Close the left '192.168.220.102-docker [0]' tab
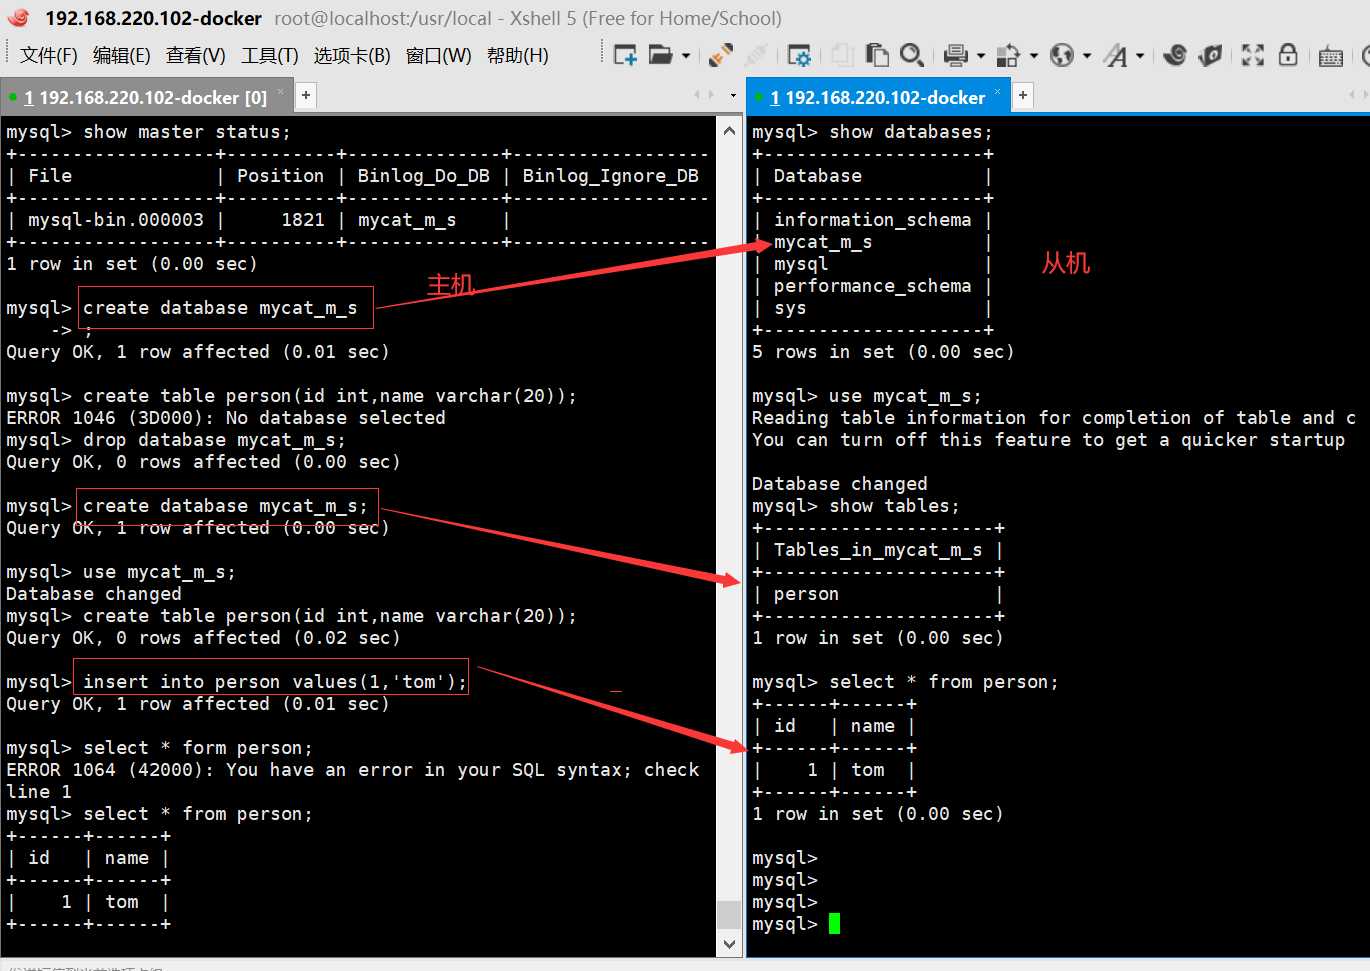 tap(280, 92)
